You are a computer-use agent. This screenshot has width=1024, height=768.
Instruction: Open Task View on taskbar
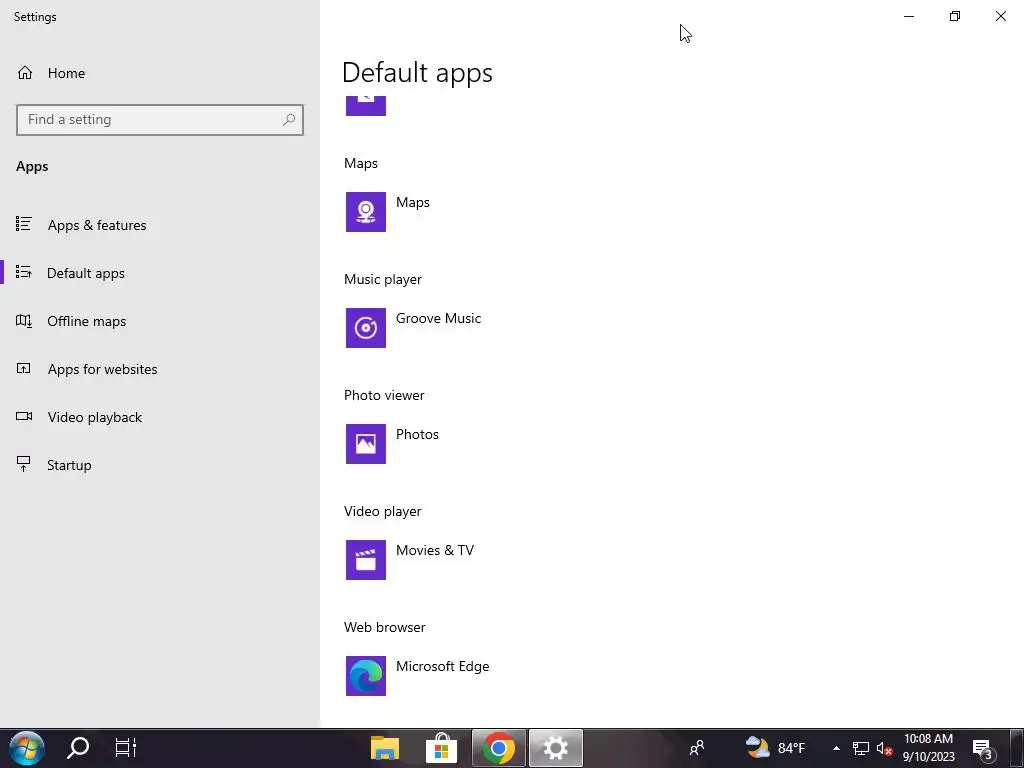click(x=125, y=748)
